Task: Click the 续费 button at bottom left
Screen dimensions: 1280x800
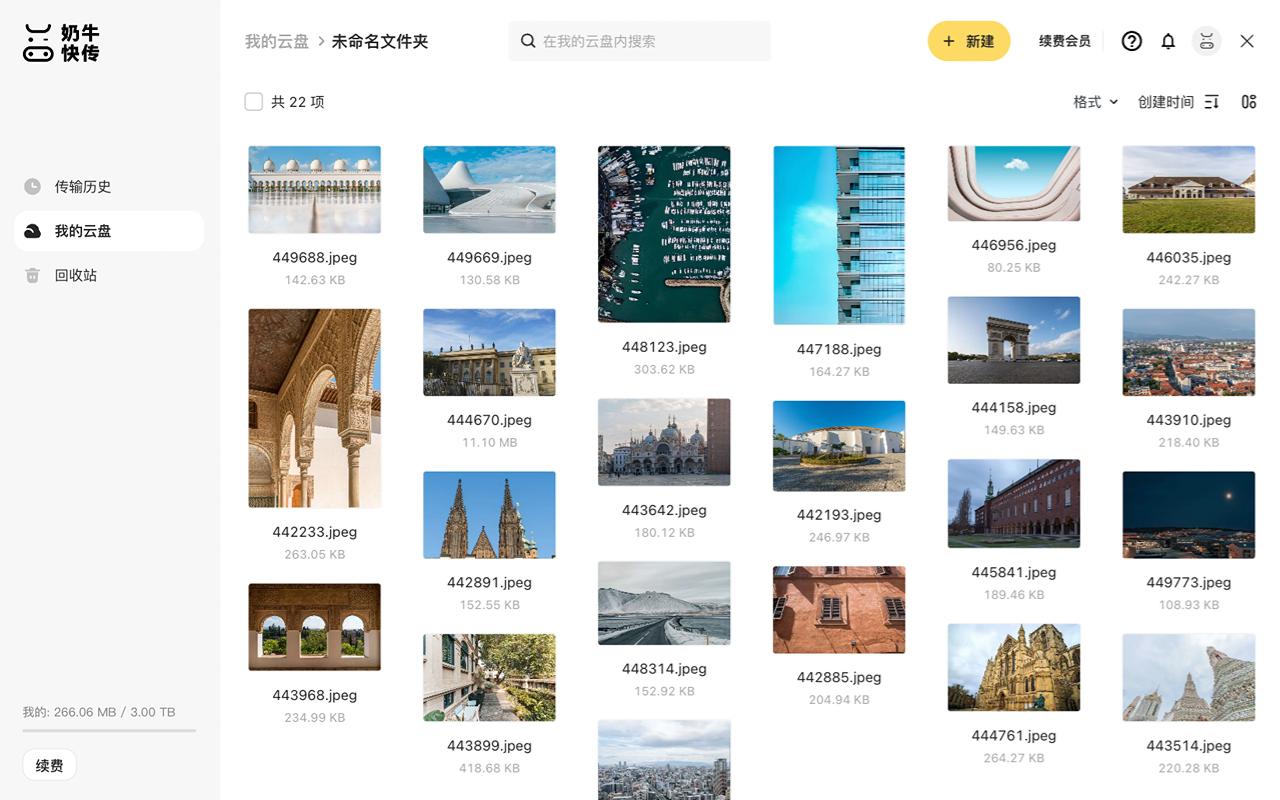Action: tap(50, 765)
